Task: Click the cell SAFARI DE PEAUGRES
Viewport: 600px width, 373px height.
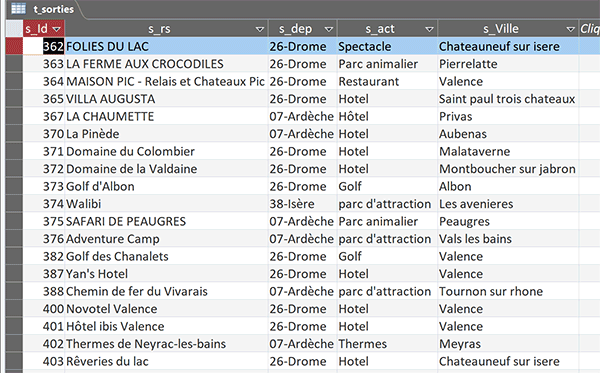Action: pyautogui.click(x=166, y=222)
